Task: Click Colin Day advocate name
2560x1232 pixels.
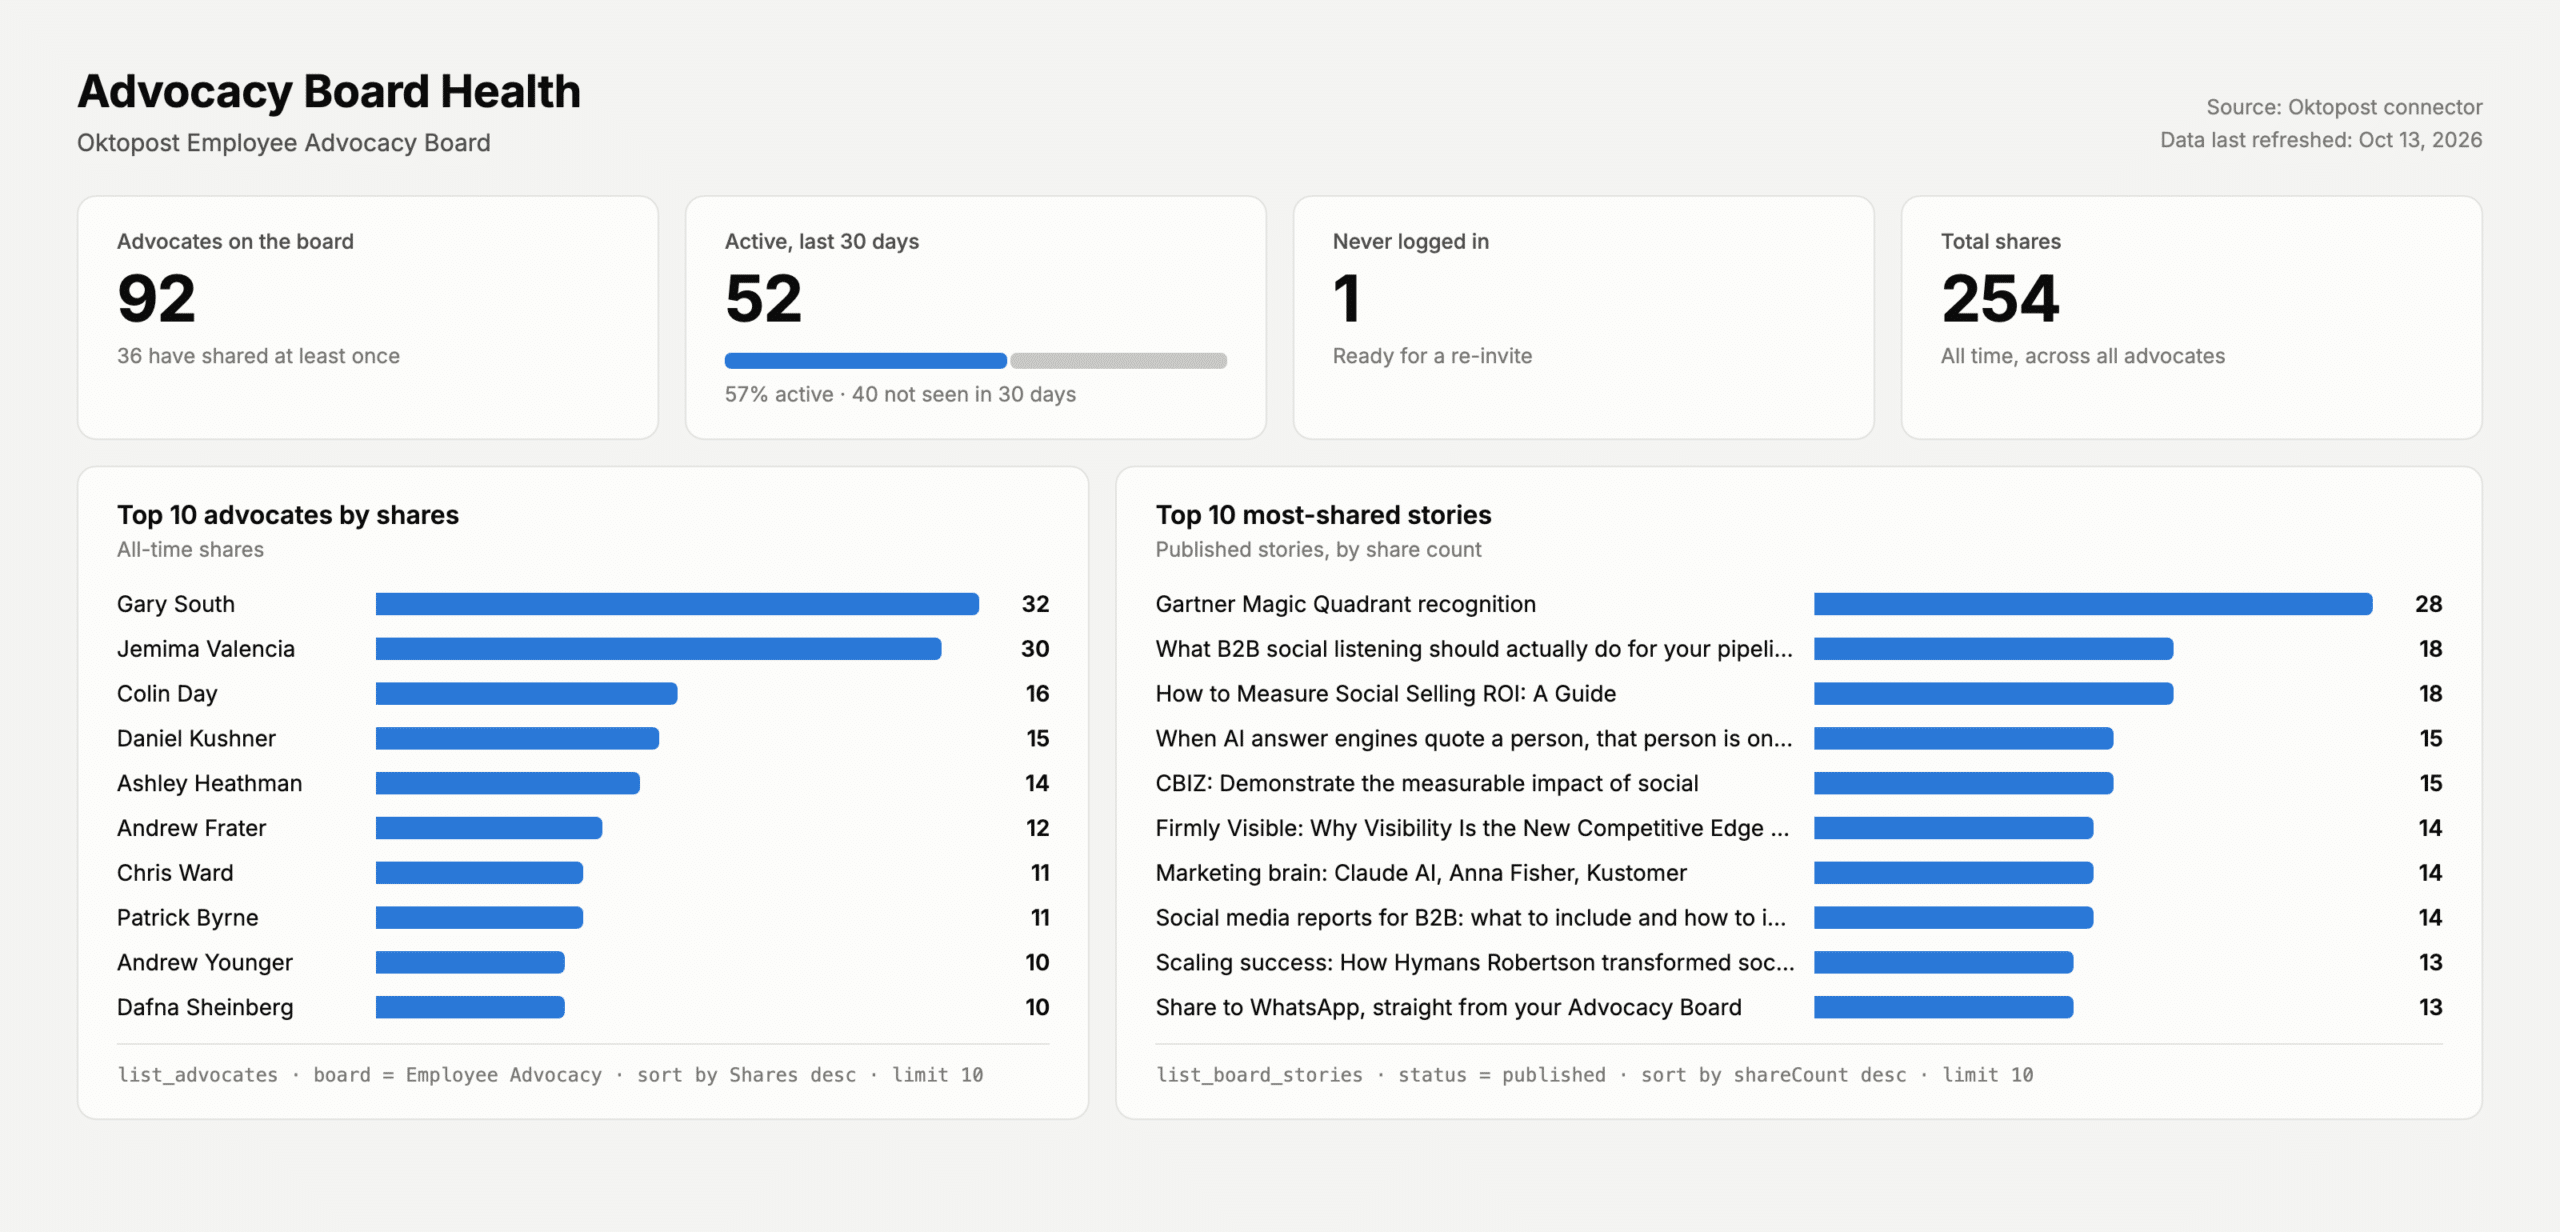Action: point(167,694)
